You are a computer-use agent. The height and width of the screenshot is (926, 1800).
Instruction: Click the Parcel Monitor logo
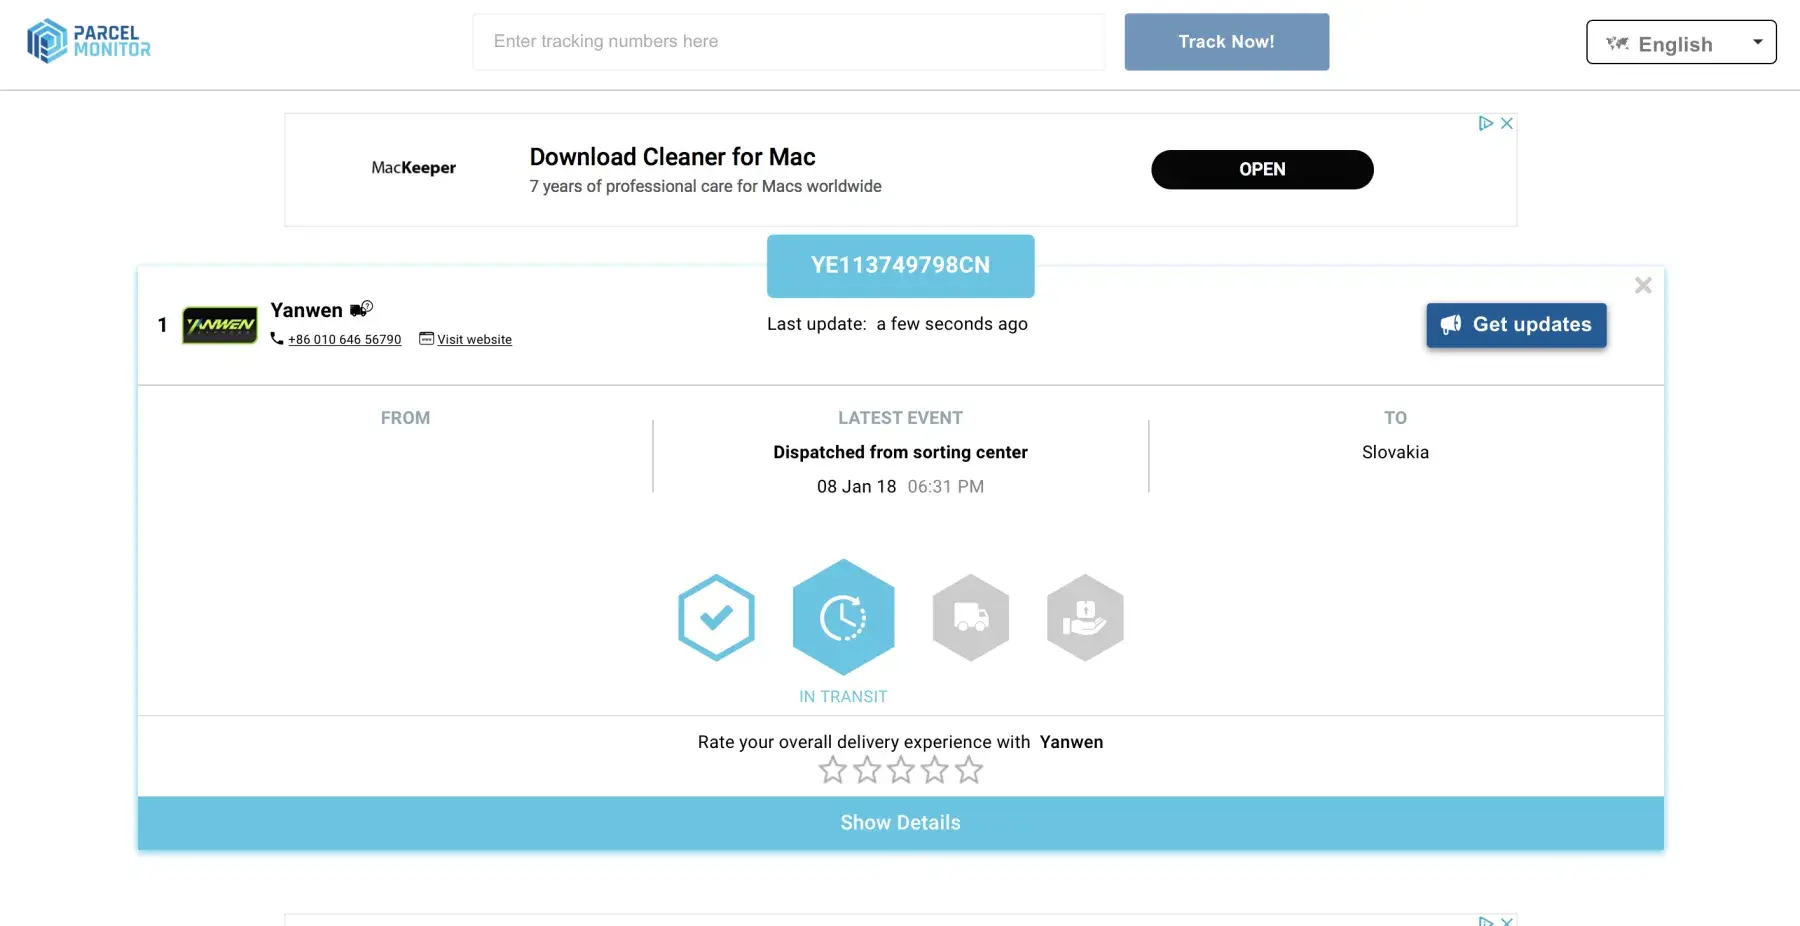(89, 42)
